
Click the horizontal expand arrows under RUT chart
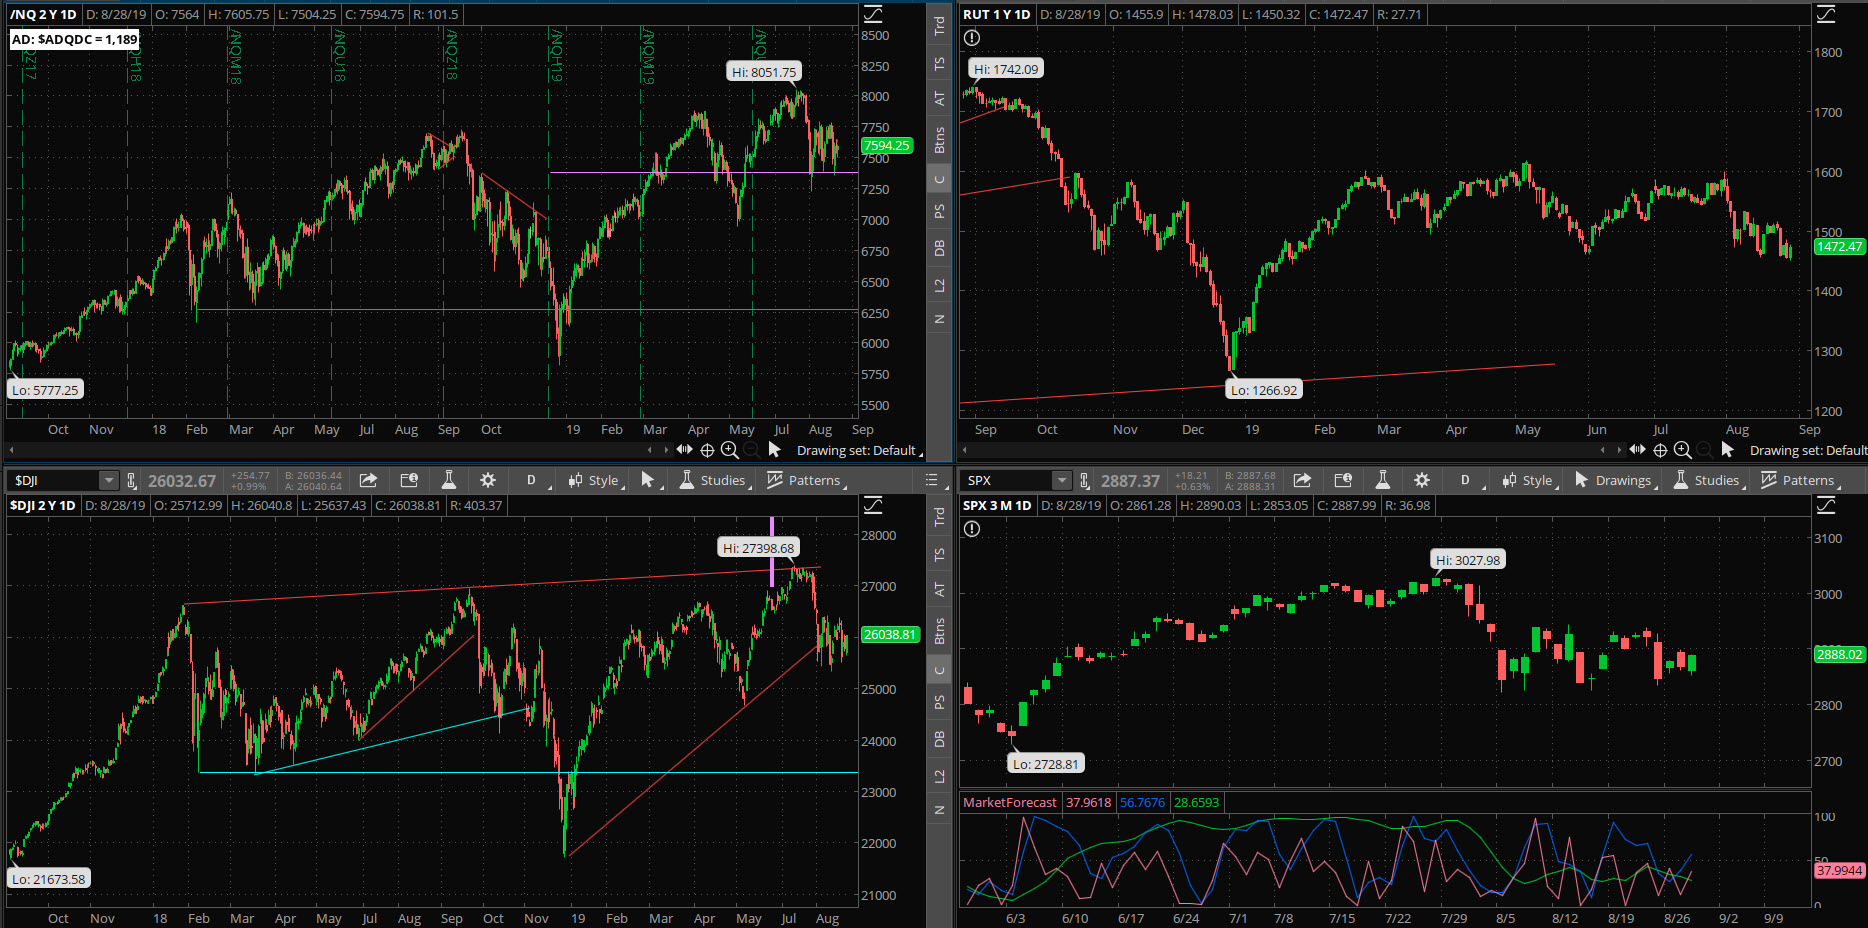[x=1638, y=450]
